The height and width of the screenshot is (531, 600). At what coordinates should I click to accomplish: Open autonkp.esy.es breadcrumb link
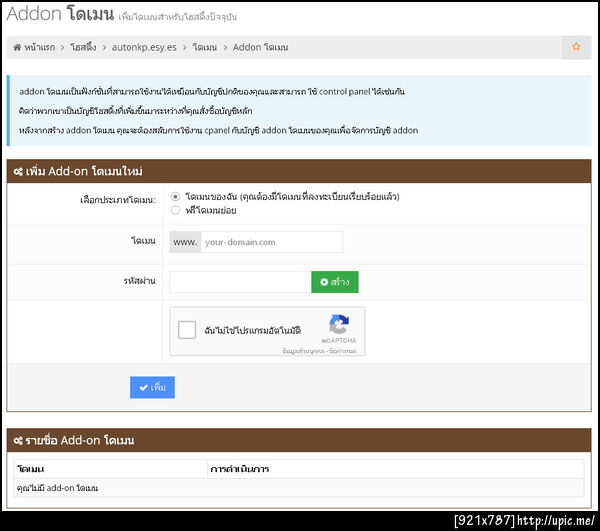tap(144, 47)
